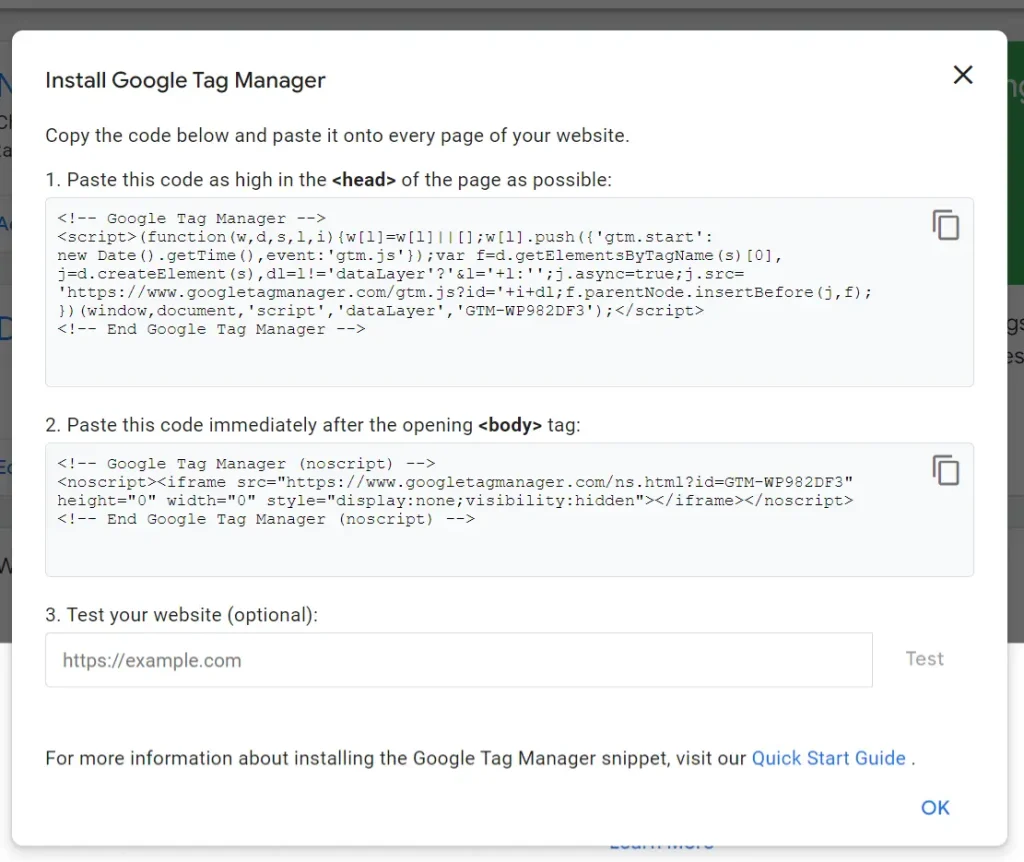Click the opening Google Tag Manager (noscript) comment
Screen dimensions: 1024x862
246,463
